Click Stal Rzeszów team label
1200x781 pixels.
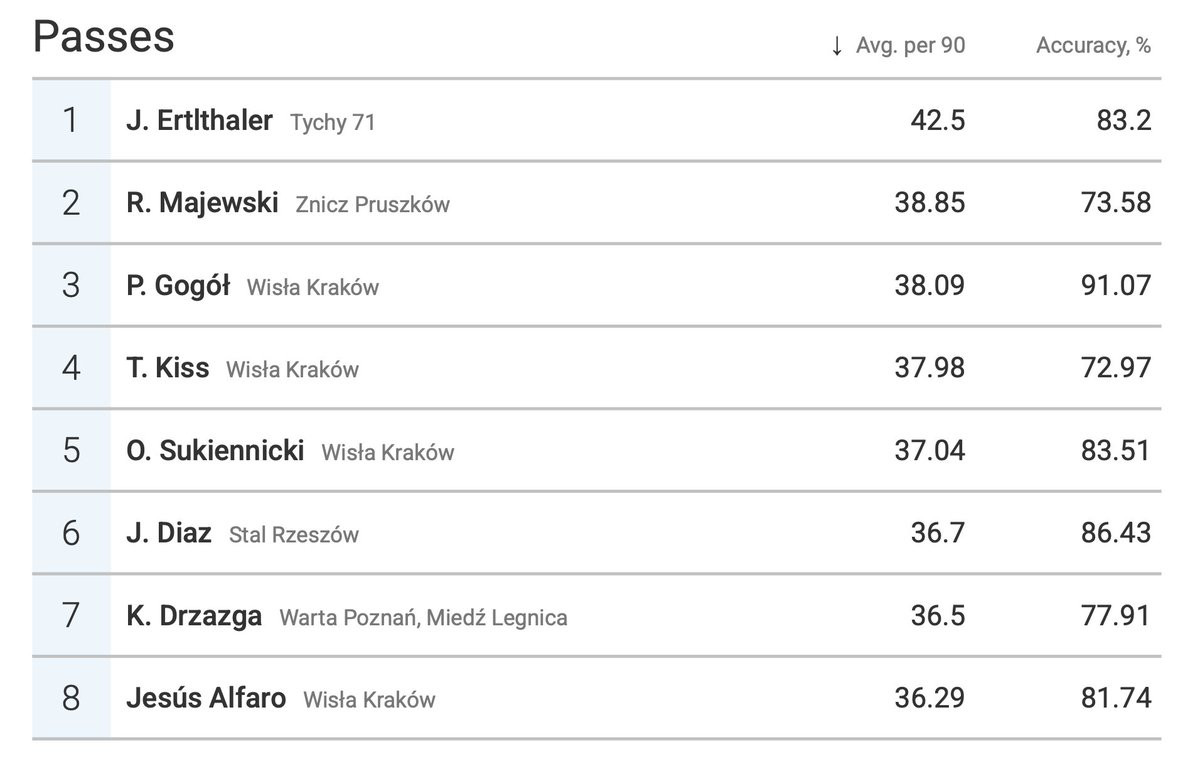294,535
